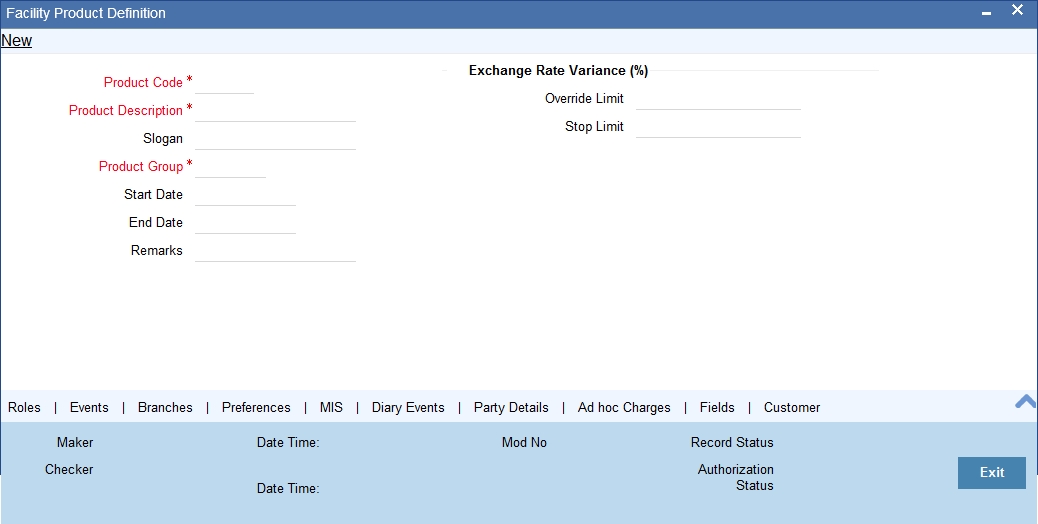Open the Roles sub-screen
Viewport: 1038px width, 524px height.
pos(24,408)
